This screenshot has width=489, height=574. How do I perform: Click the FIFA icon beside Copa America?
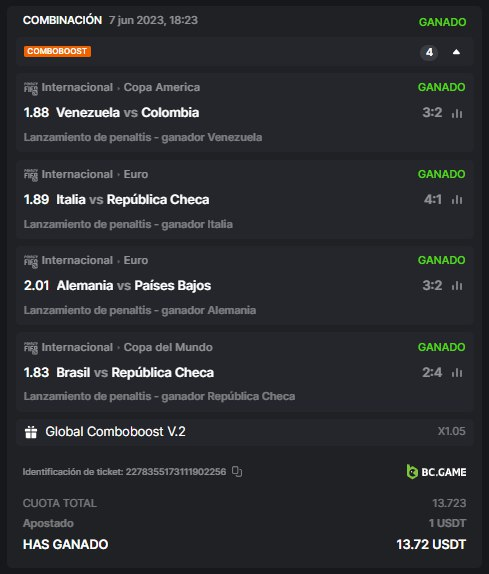[x=31, y=88]
